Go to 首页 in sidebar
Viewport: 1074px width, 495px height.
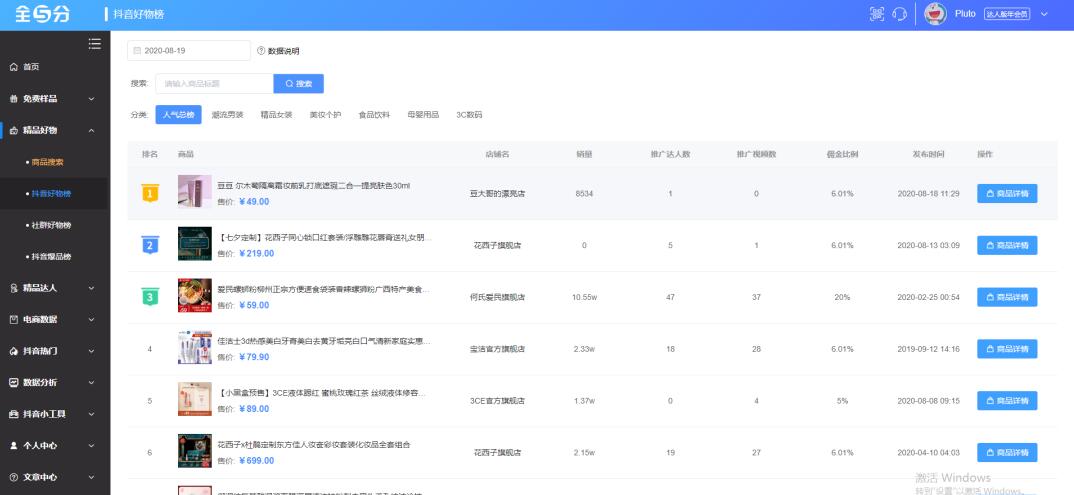point(55,67)
